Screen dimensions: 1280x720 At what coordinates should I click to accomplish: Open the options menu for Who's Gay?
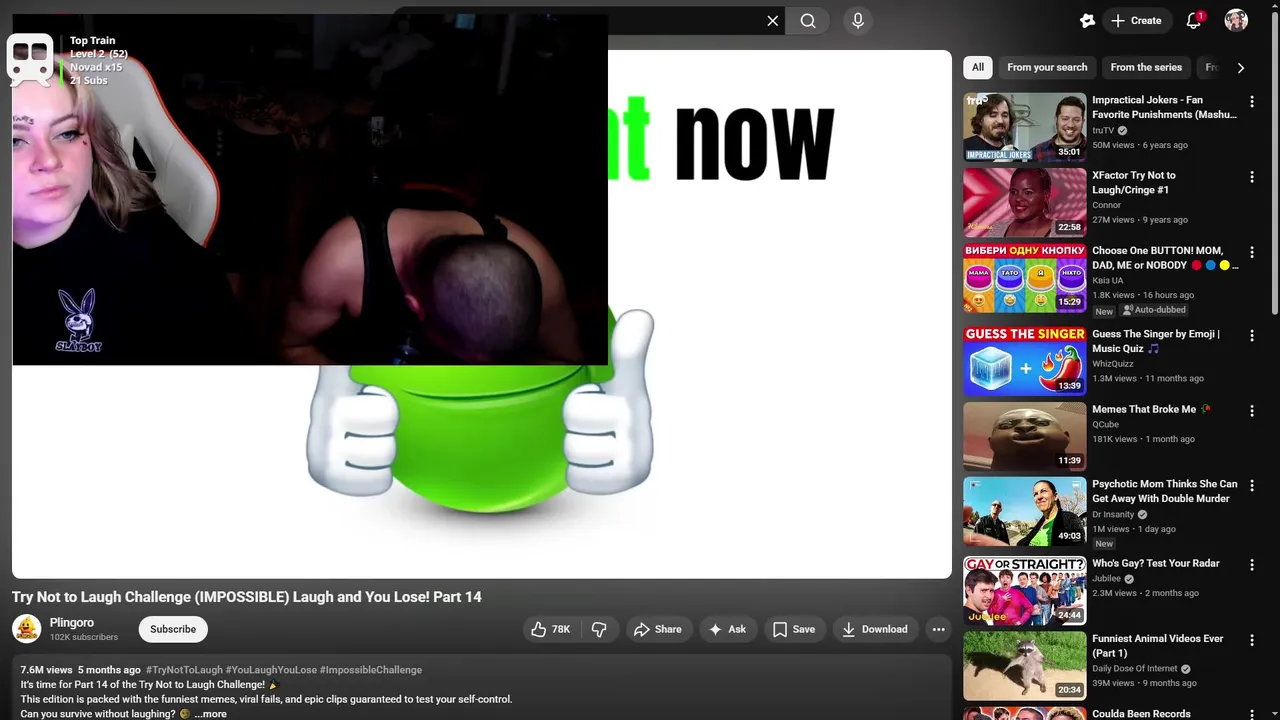pyautogui.click(x=1251, y=565)
